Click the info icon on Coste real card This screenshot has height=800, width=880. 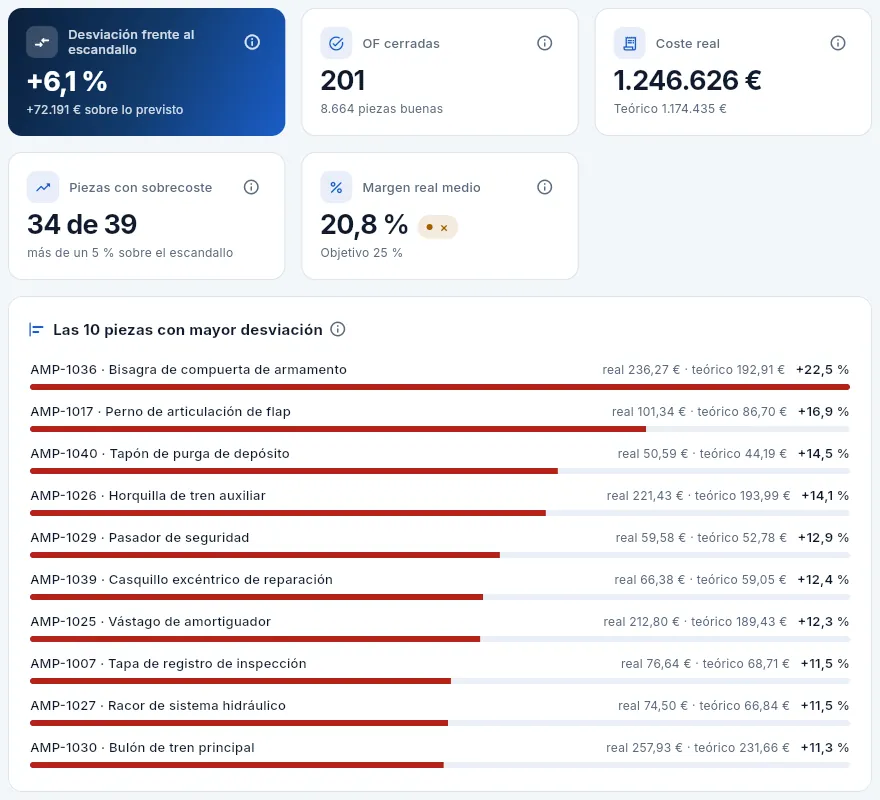click(837, 43)
